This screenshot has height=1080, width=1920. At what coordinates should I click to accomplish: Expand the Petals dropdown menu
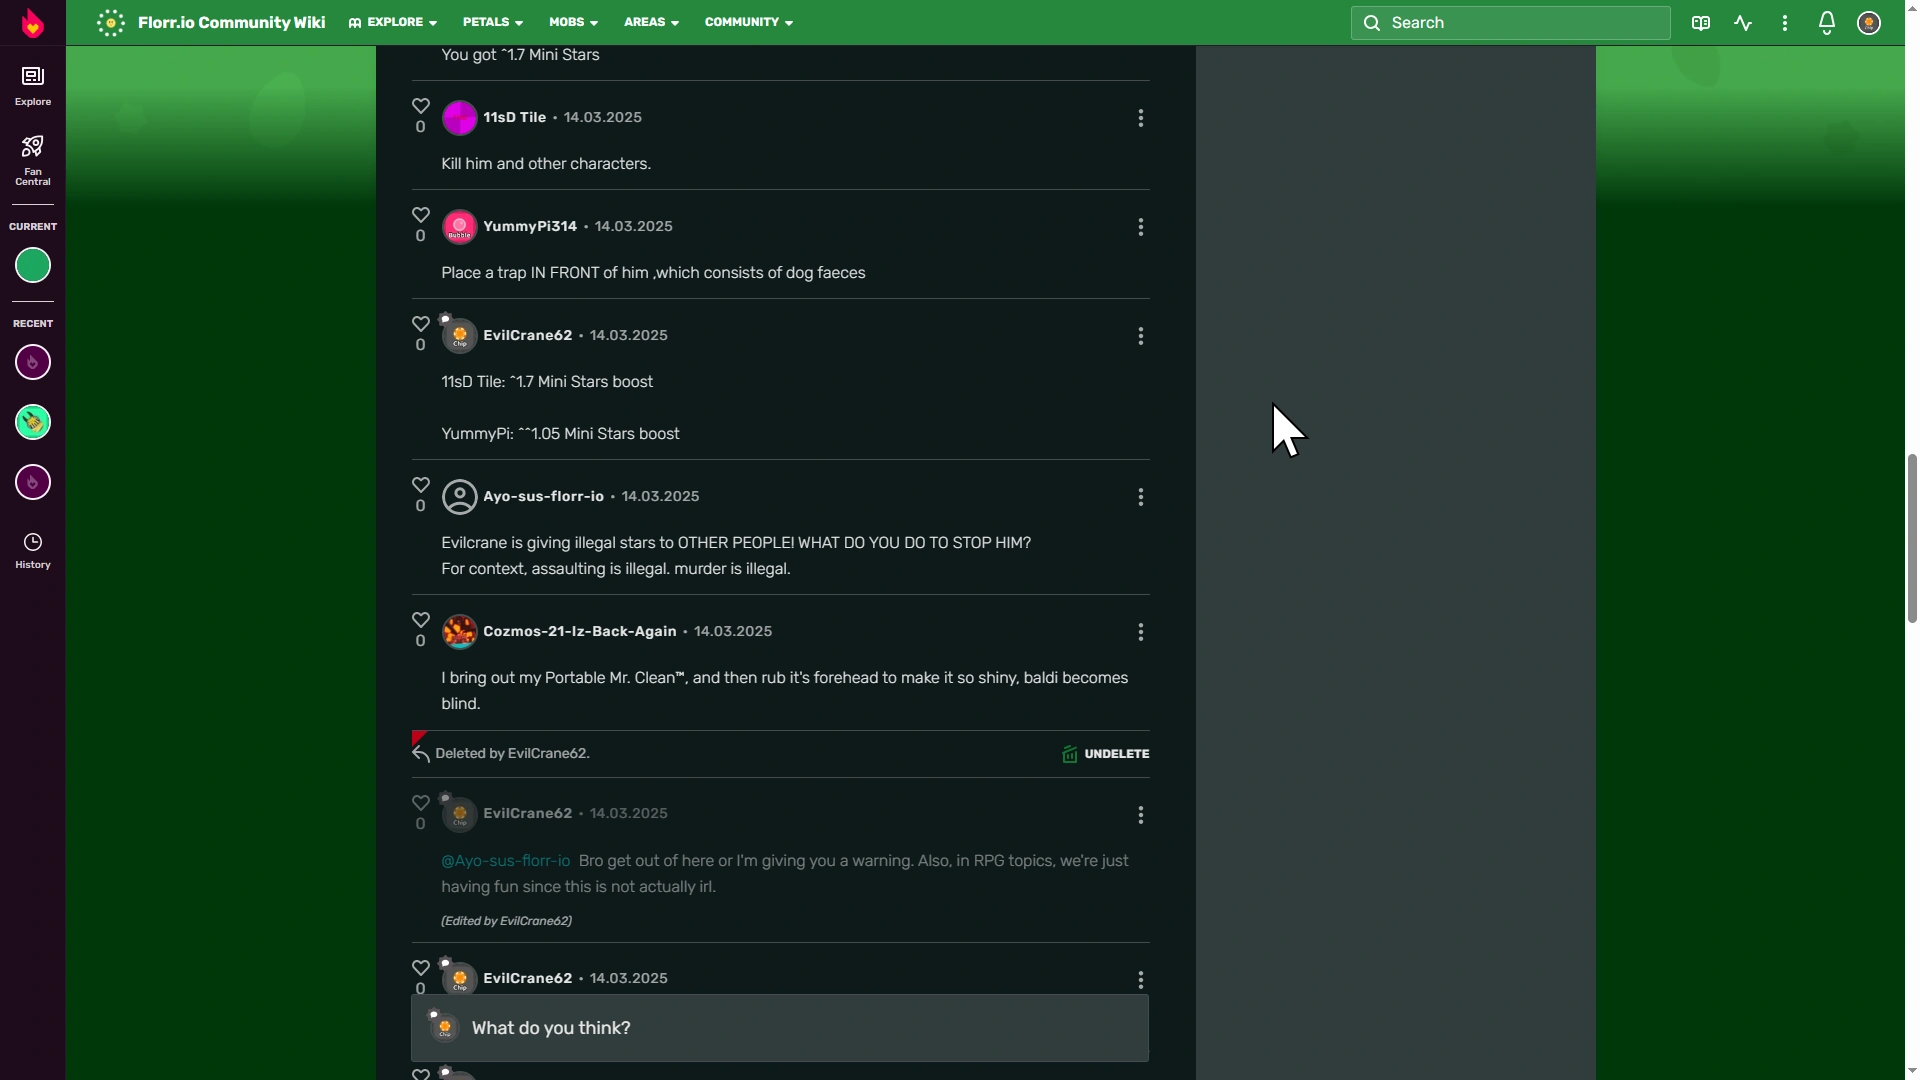tap(492, 22)
